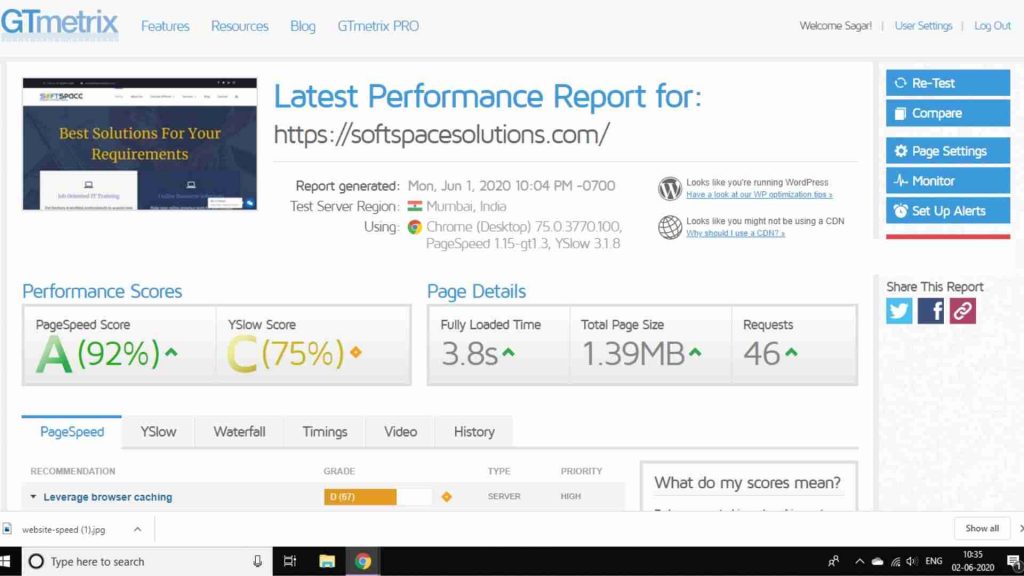Image resolution: width=1024 pixels, height=576 pixels.
Task: Open Task View on taskbar
Action: tap(290, 561)
